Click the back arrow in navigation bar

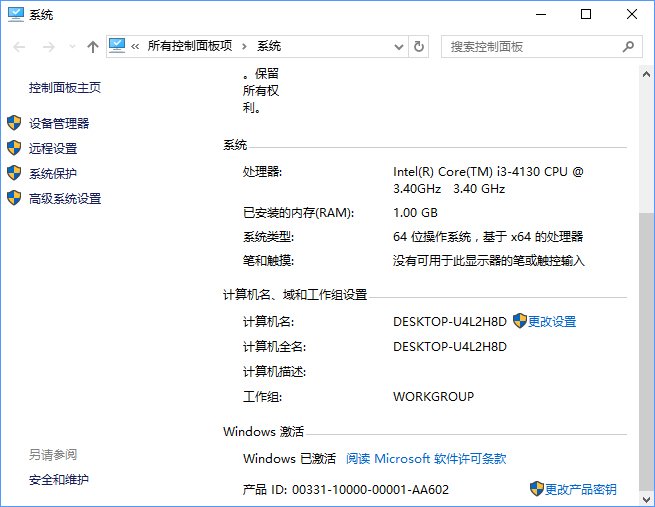(x=20, y=47)
